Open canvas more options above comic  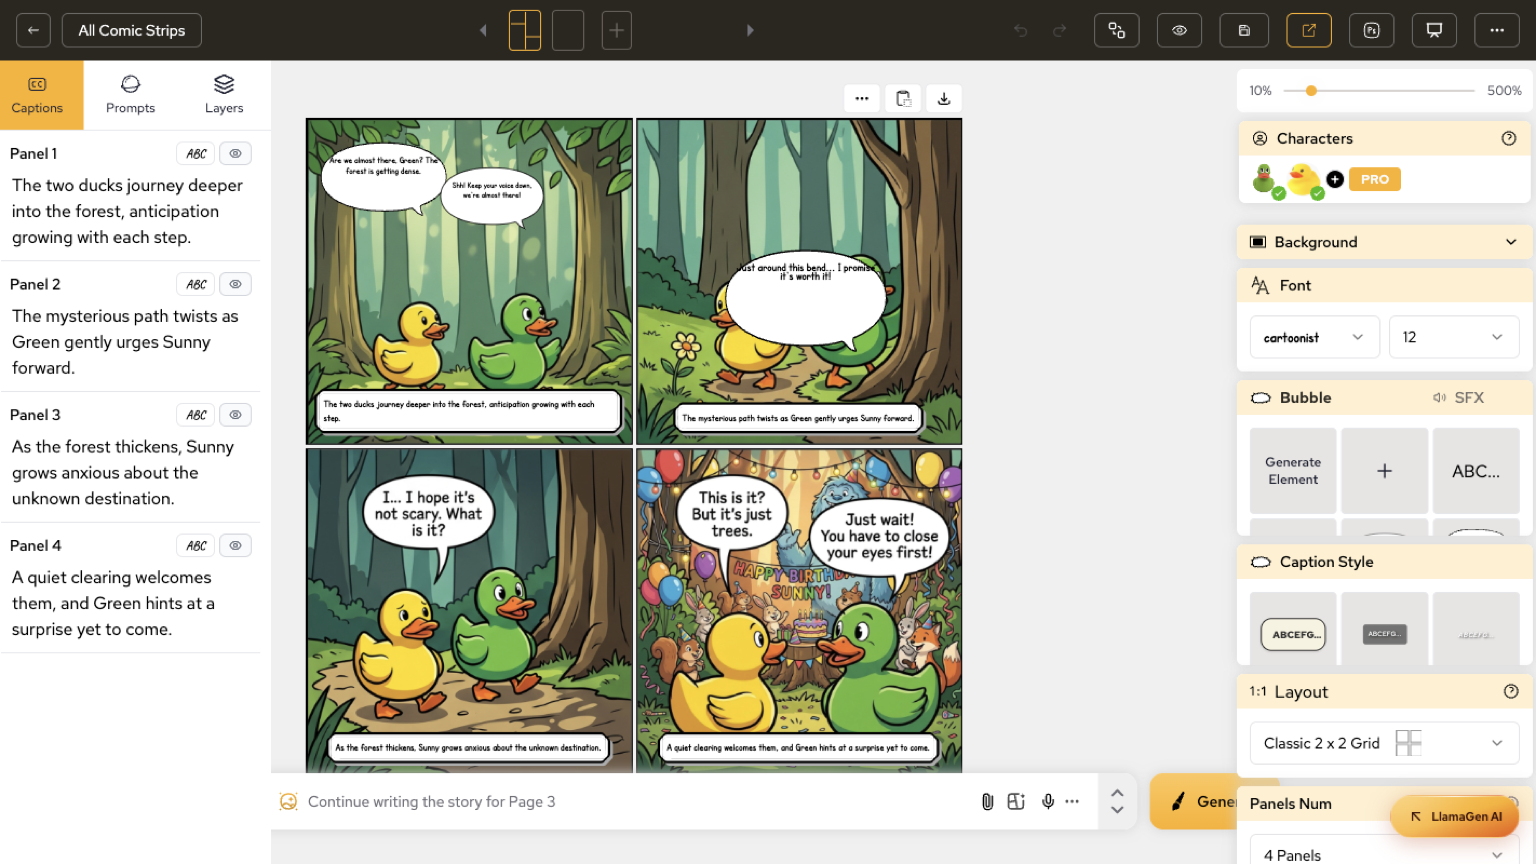click(x=862, y=98)
